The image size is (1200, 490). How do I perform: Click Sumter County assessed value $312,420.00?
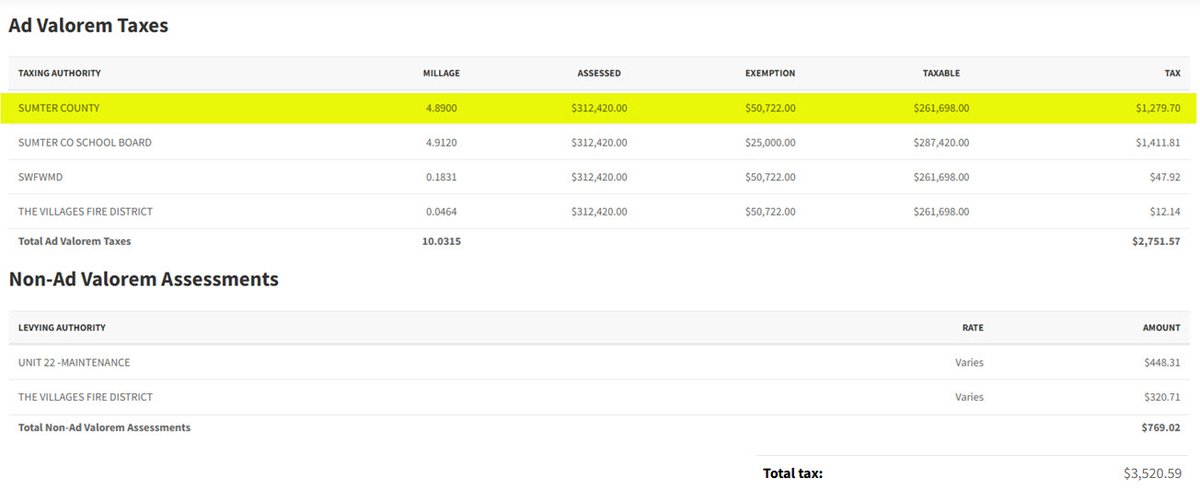tap(599, 108)
